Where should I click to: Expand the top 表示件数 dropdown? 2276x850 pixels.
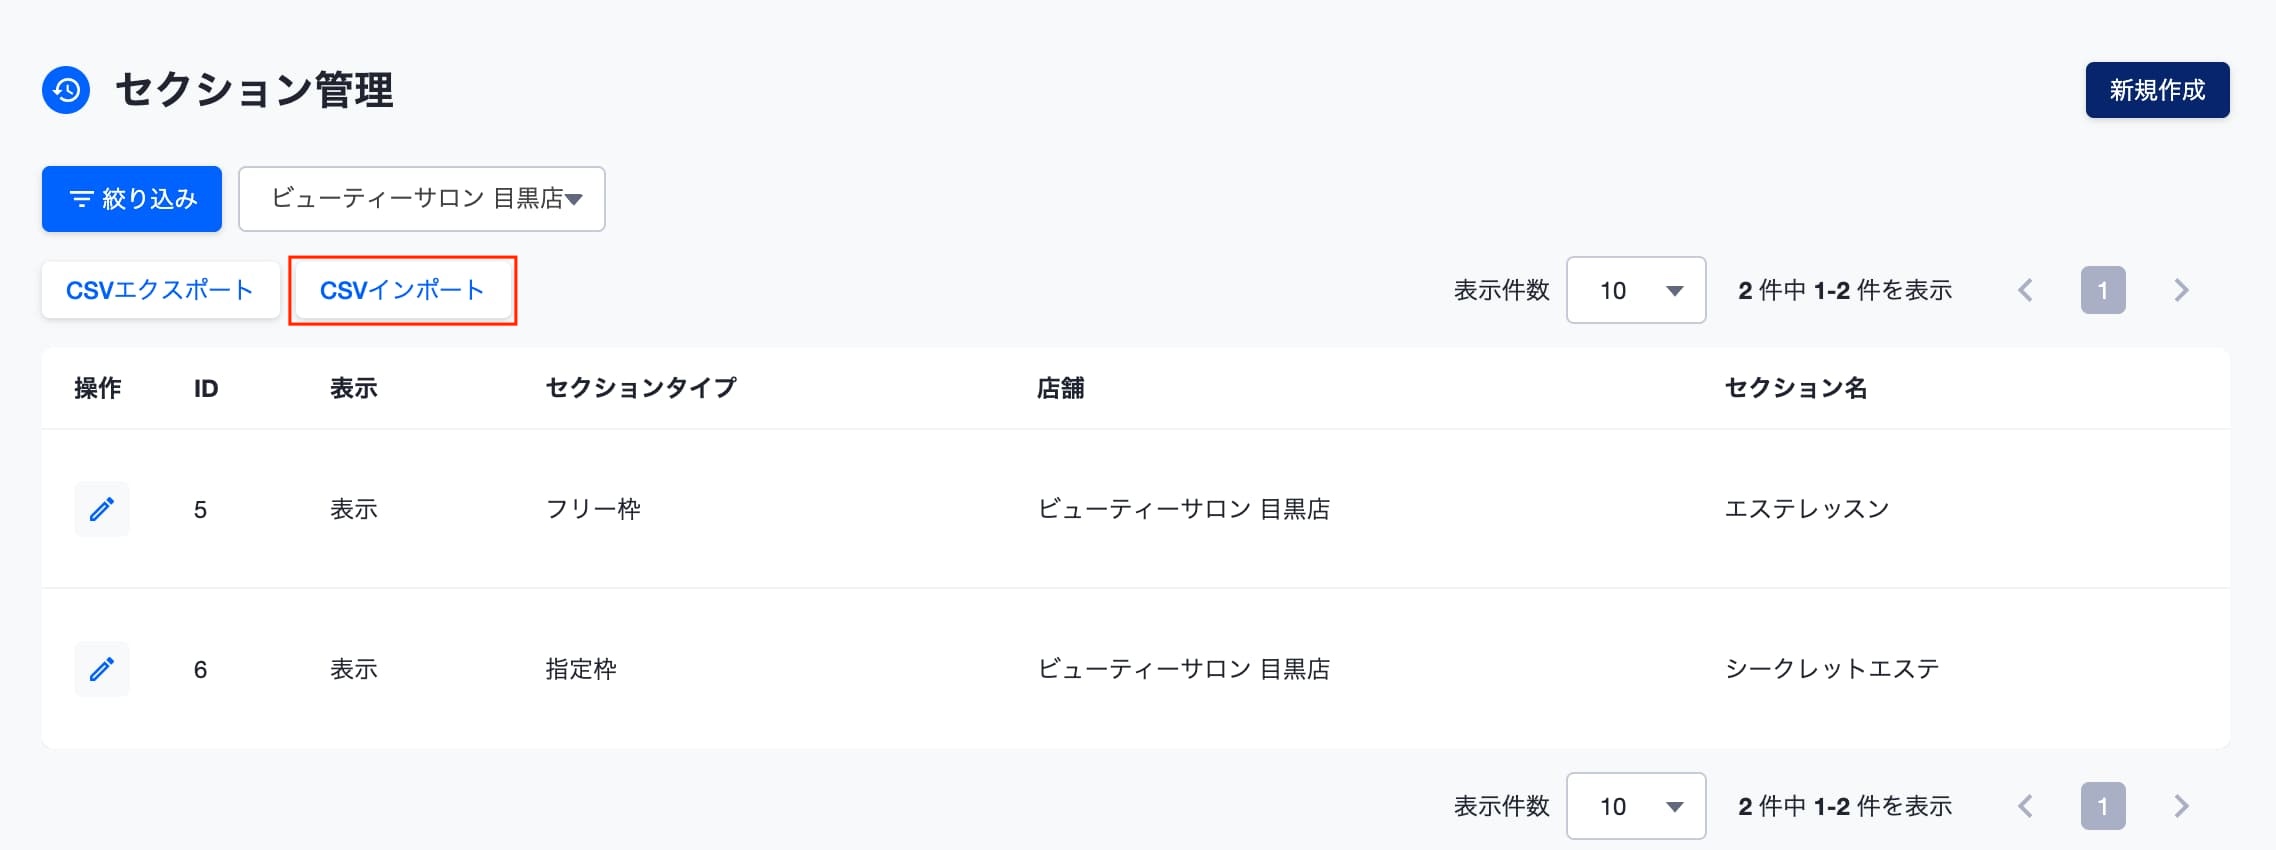click(x=1636, y=290)
